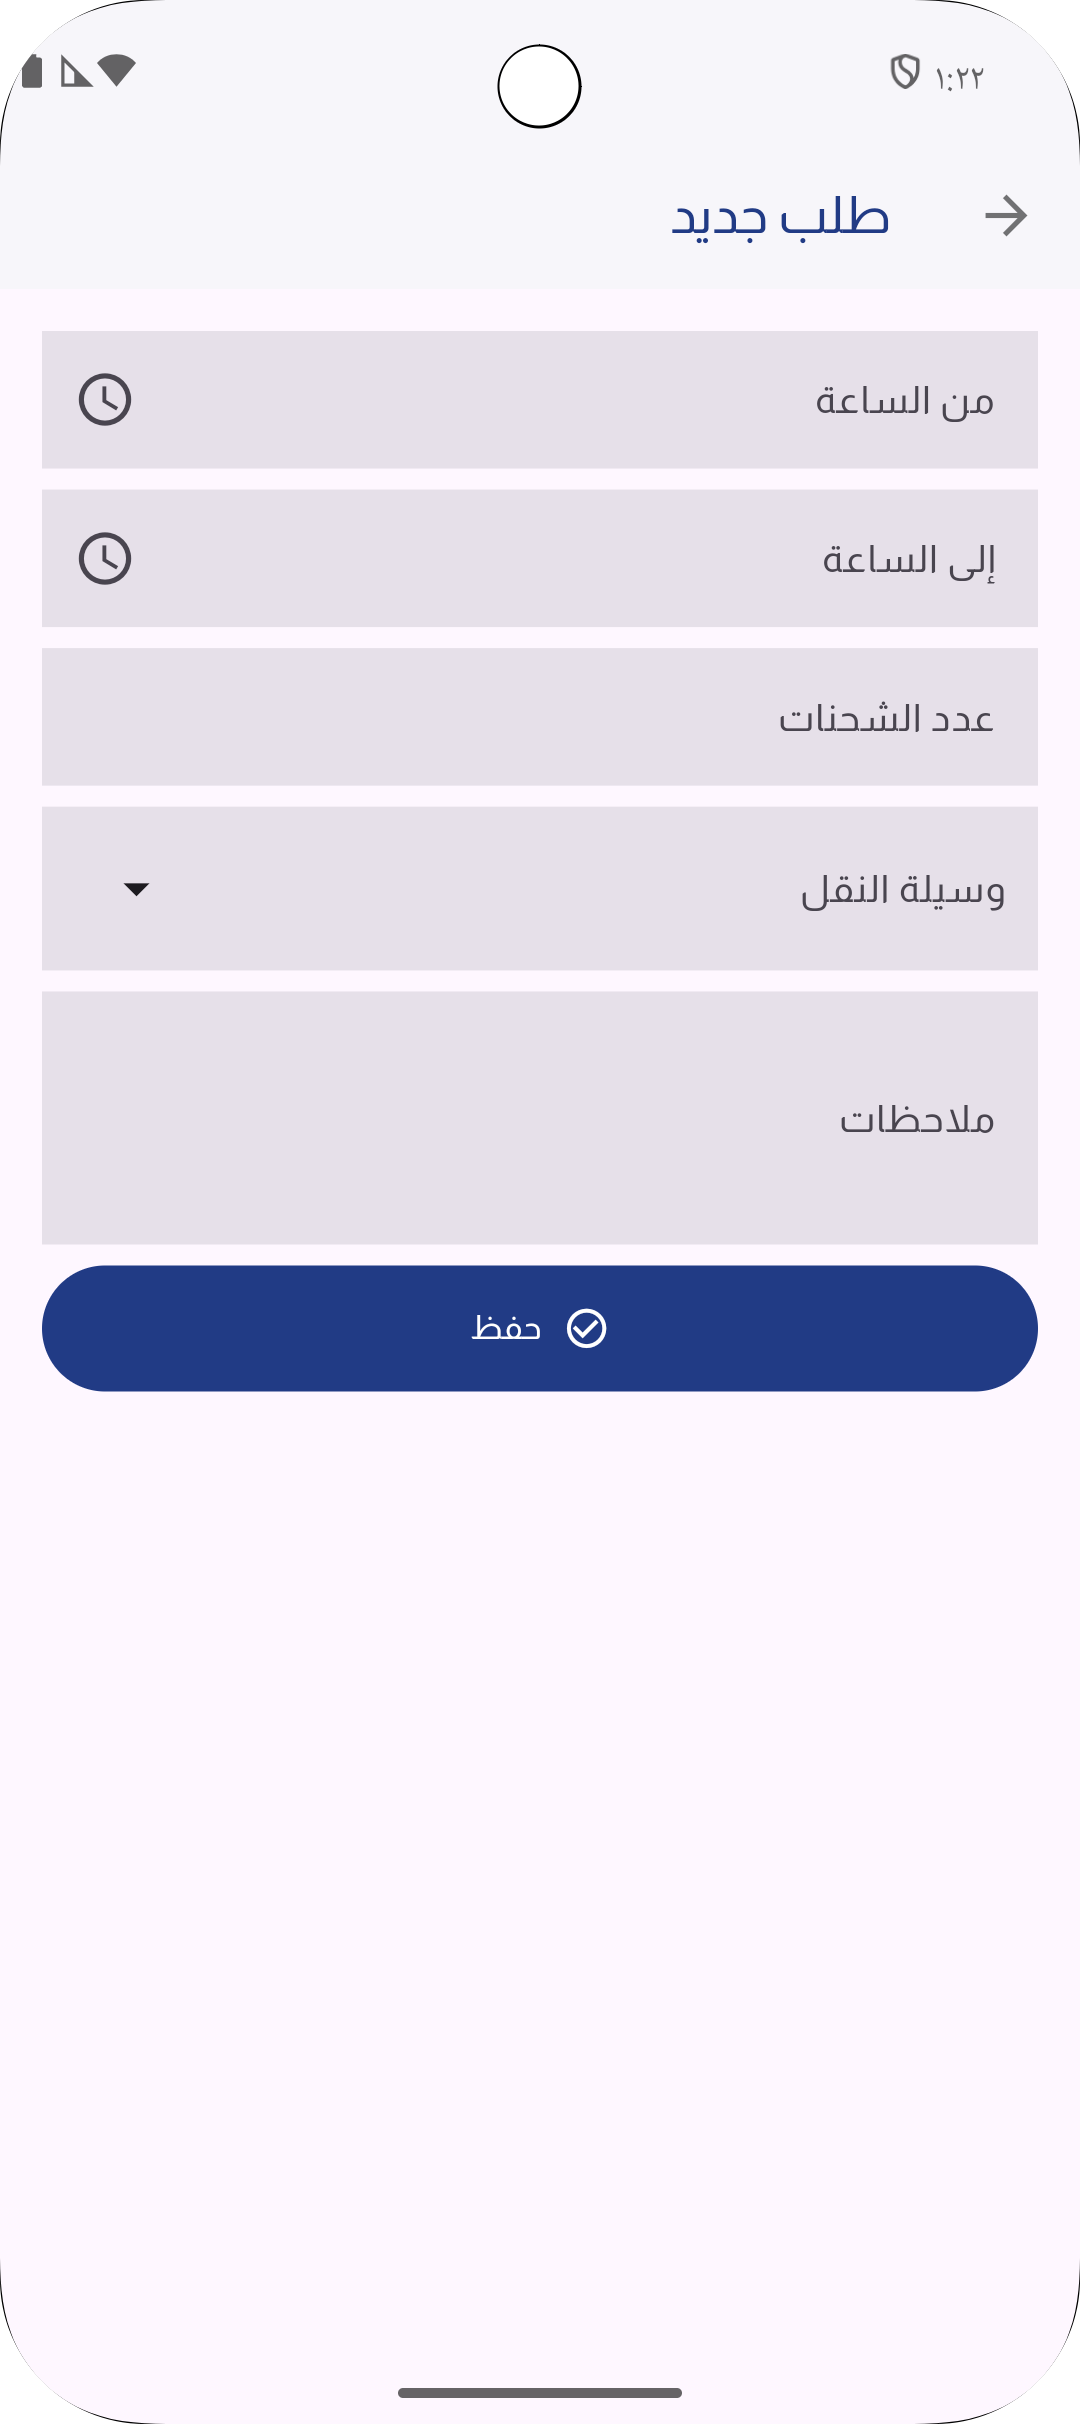The image size is (1080, 2424).
Task: Tap the shield icon in the status bar
Action: click(904, 72)
